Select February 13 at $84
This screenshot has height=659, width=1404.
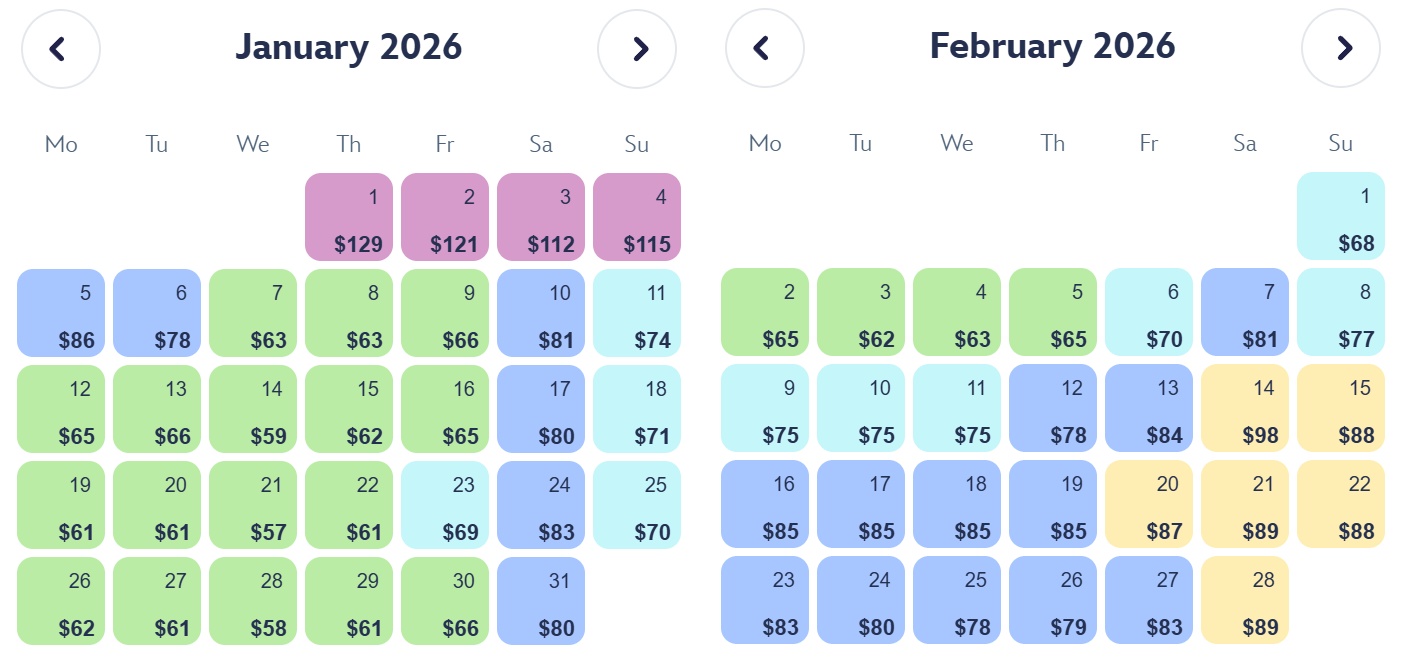(x=1149, y=409)
